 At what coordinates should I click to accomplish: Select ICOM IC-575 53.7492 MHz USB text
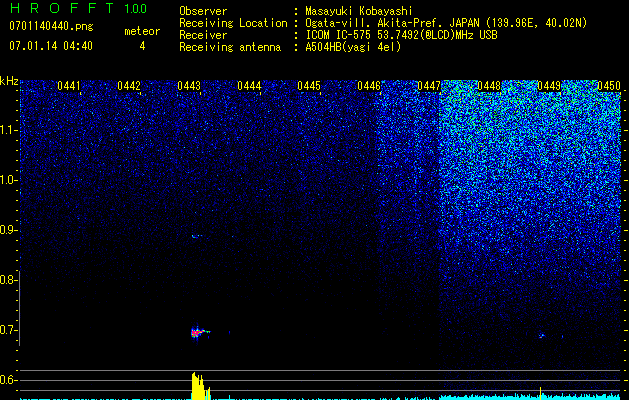[x=401, y=35]
